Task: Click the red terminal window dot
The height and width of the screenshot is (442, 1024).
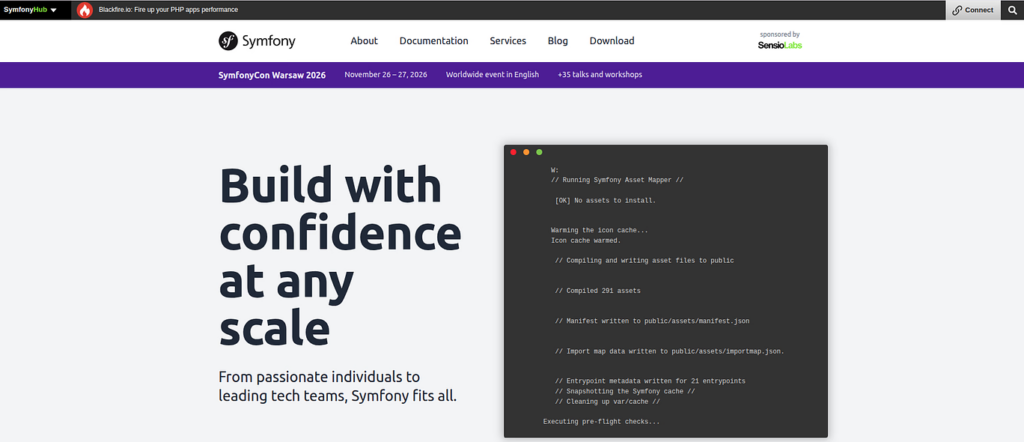Action: pos(513,152)
